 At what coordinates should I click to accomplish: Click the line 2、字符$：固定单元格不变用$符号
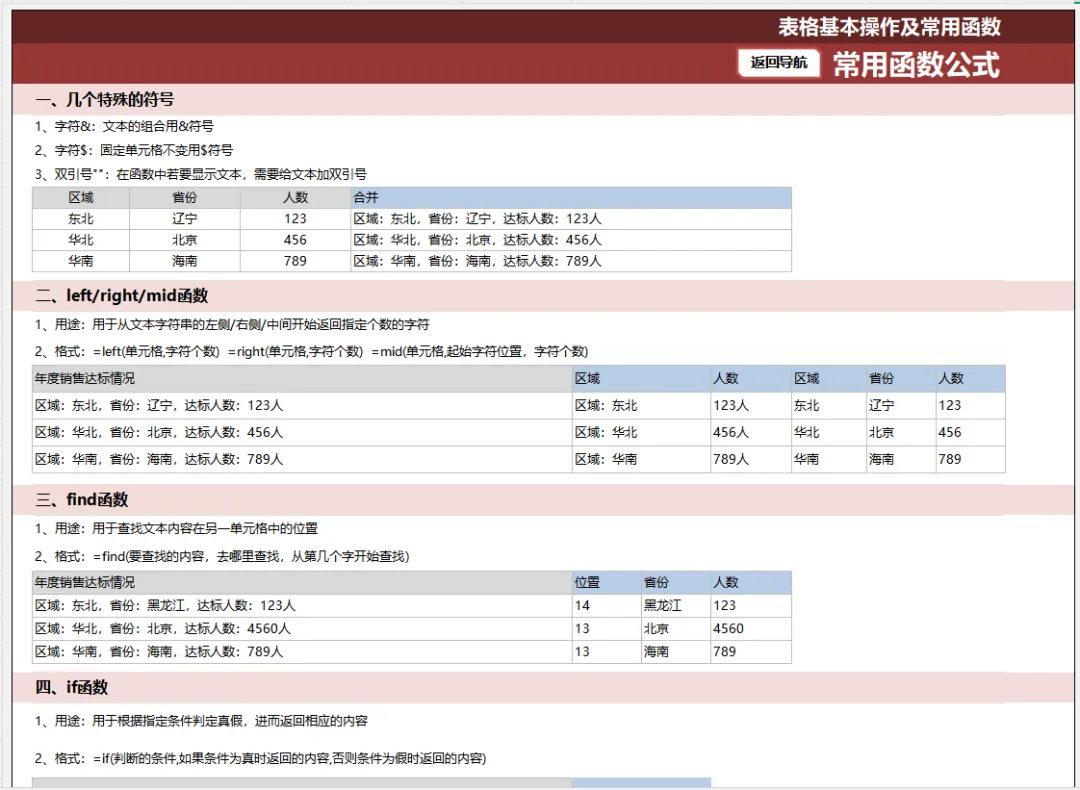coord(134,150)
